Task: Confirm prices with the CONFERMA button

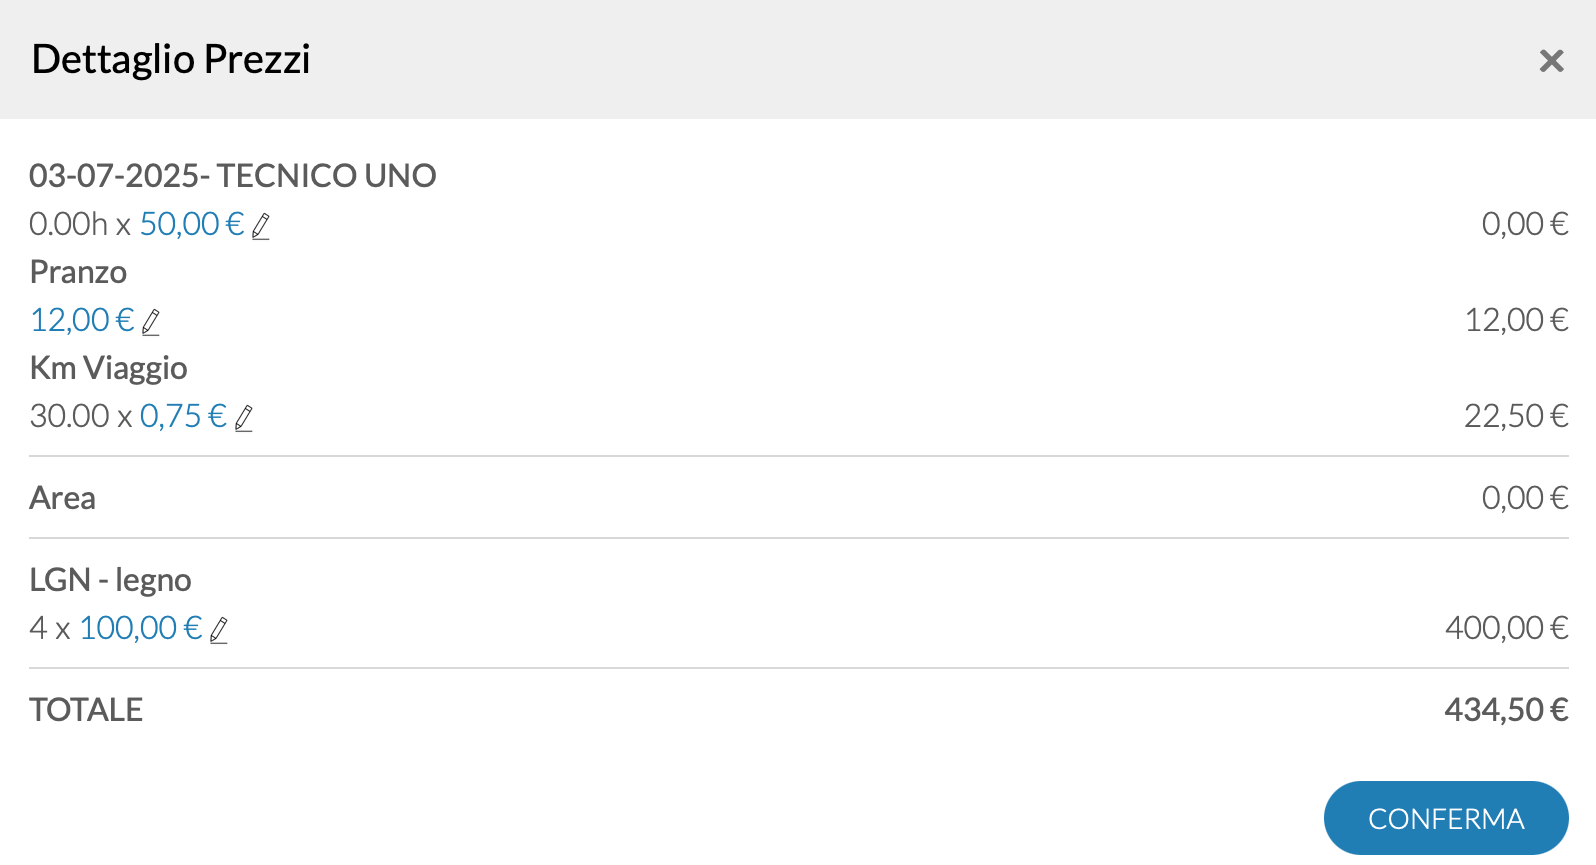Action: coord(1446,818)
